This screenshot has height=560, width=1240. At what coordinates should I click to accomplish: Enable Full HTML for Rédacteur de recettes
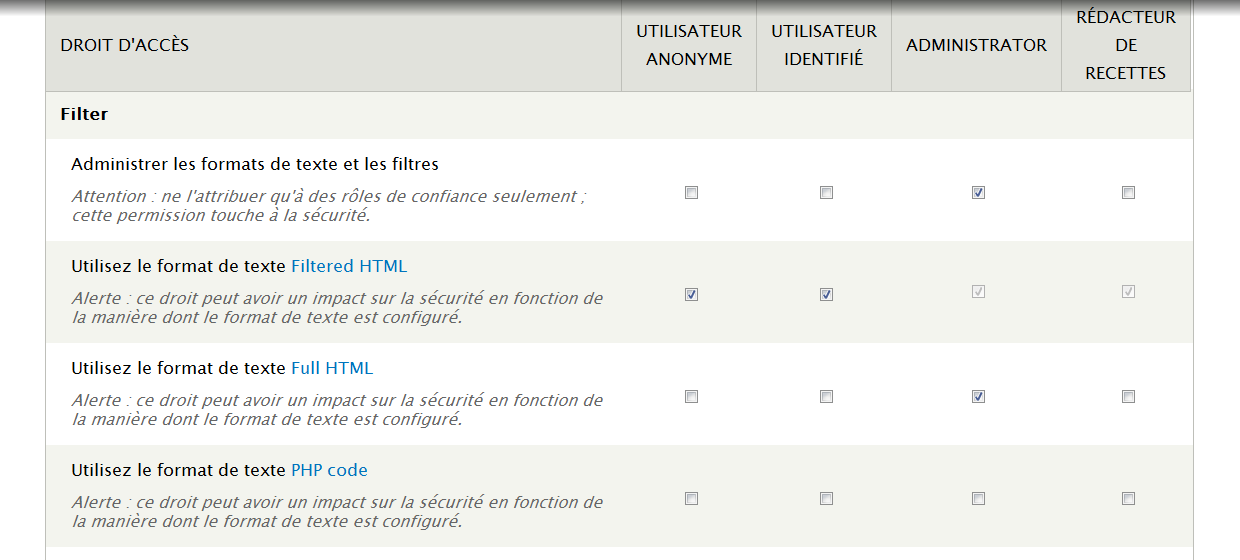[1128, 397]
